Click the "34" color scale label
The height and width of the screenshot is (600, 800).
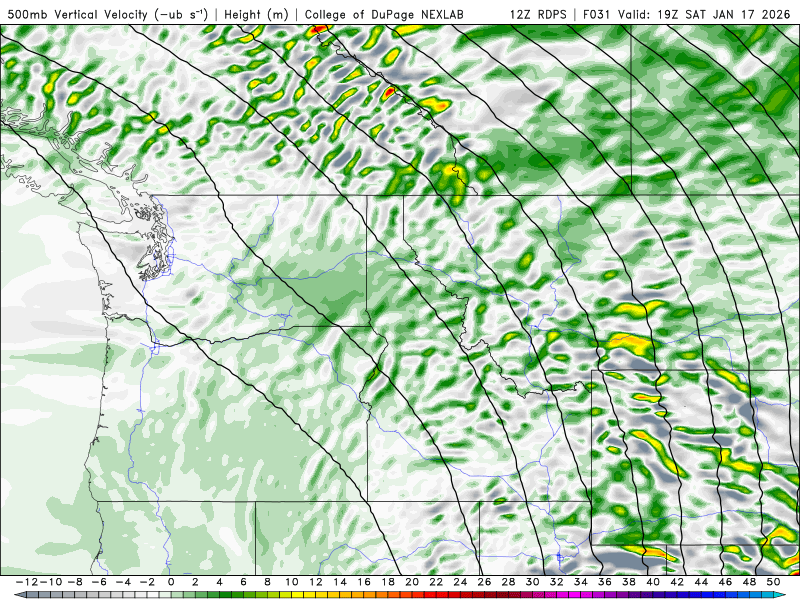click(581, 582)
